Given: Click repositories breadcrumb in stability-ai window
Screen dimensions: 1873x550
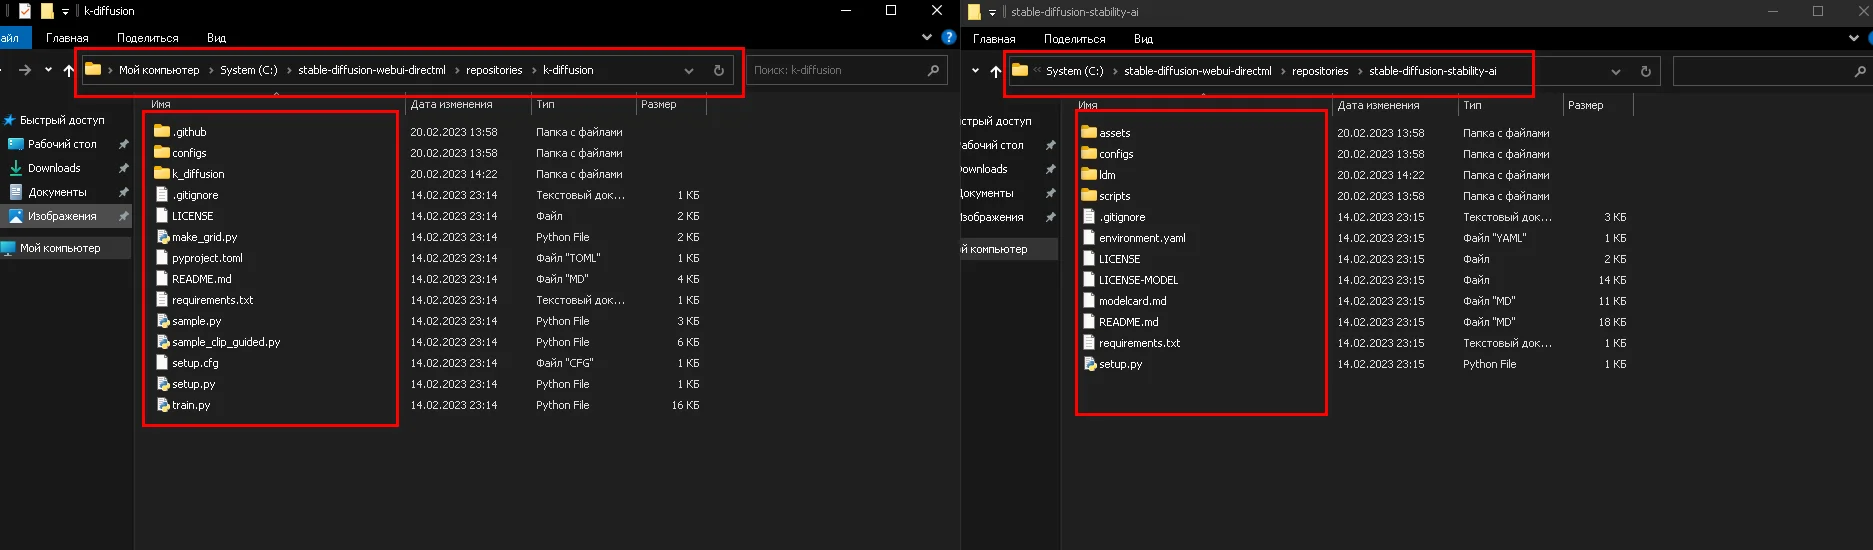Looking at the screenshot, I should click(1320, 71).
